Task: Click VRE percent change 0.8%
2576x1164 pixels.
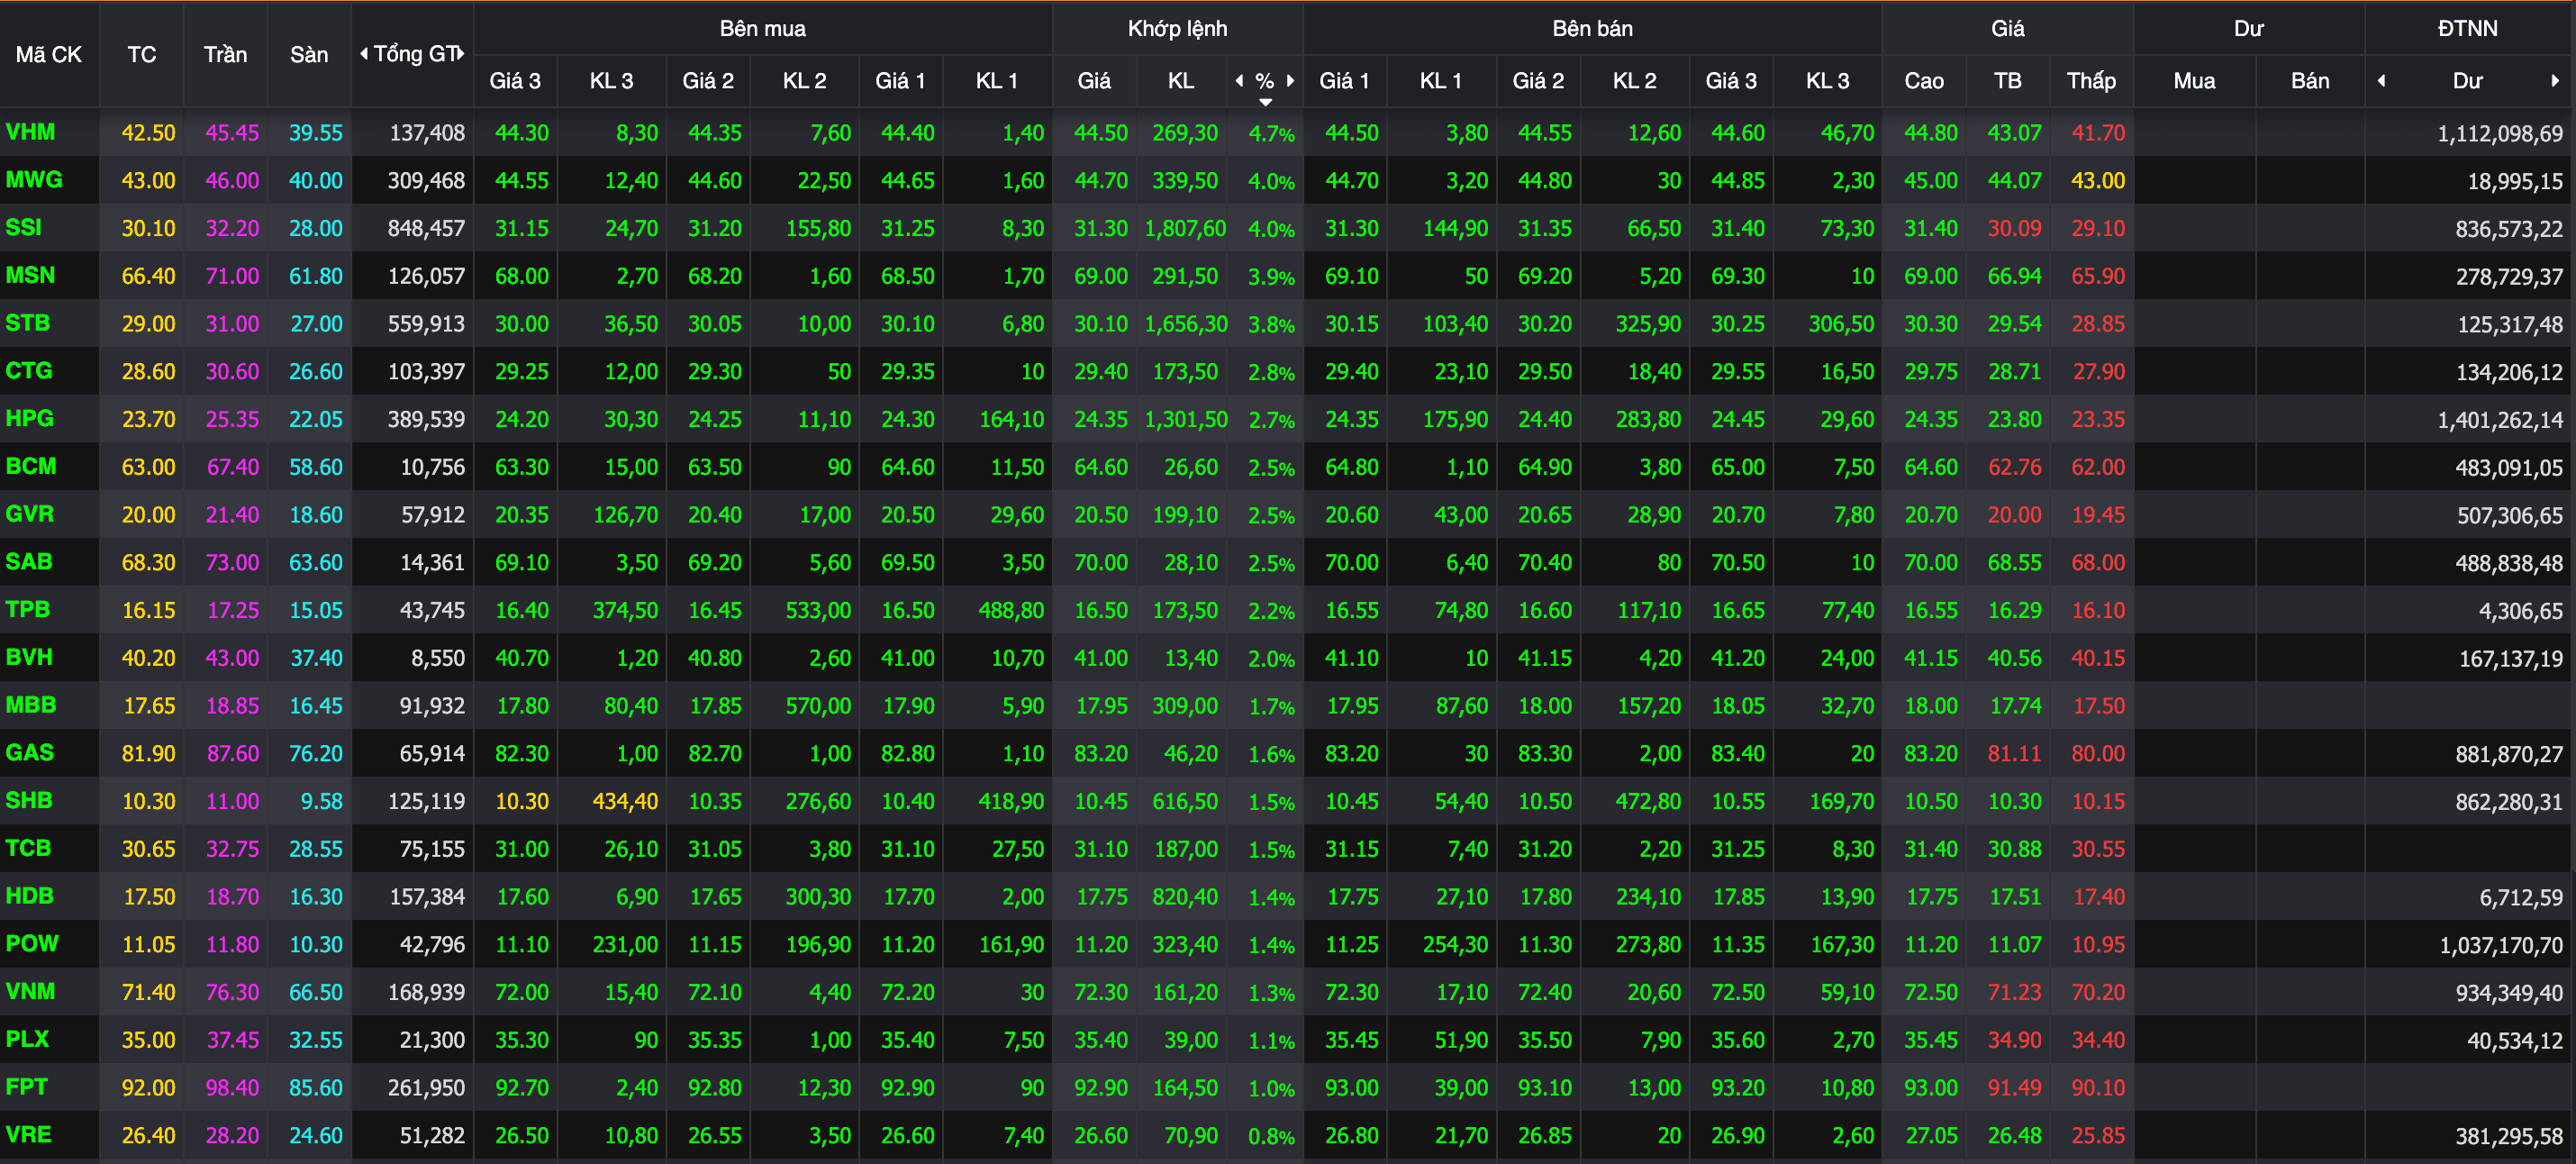Action: [x=1271, y=1137]
